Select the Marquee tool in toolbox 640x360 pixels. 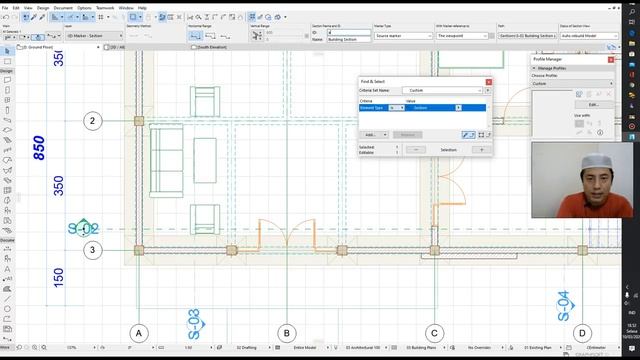(7, 62)
